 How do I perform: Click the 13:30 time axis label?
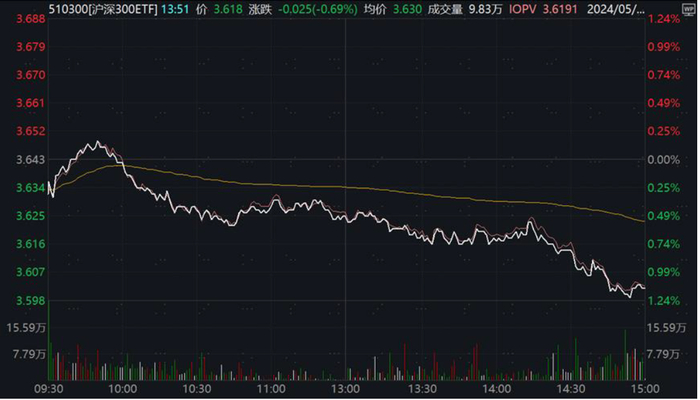click(x=422, y=389)
